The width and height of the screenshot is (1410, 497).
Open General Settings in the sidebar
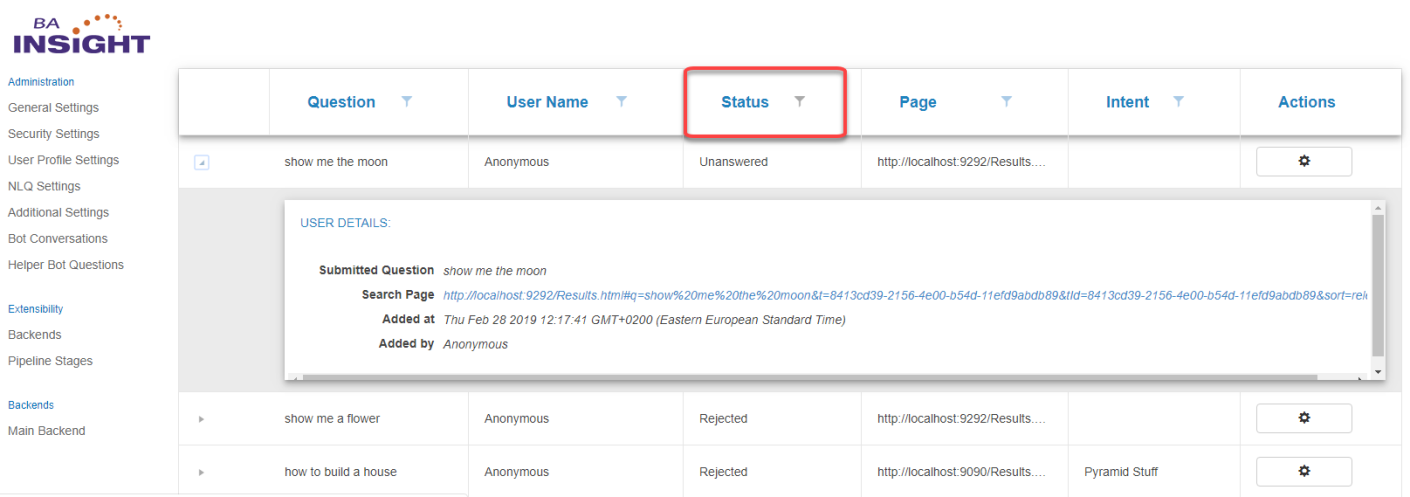coord(53,108)
